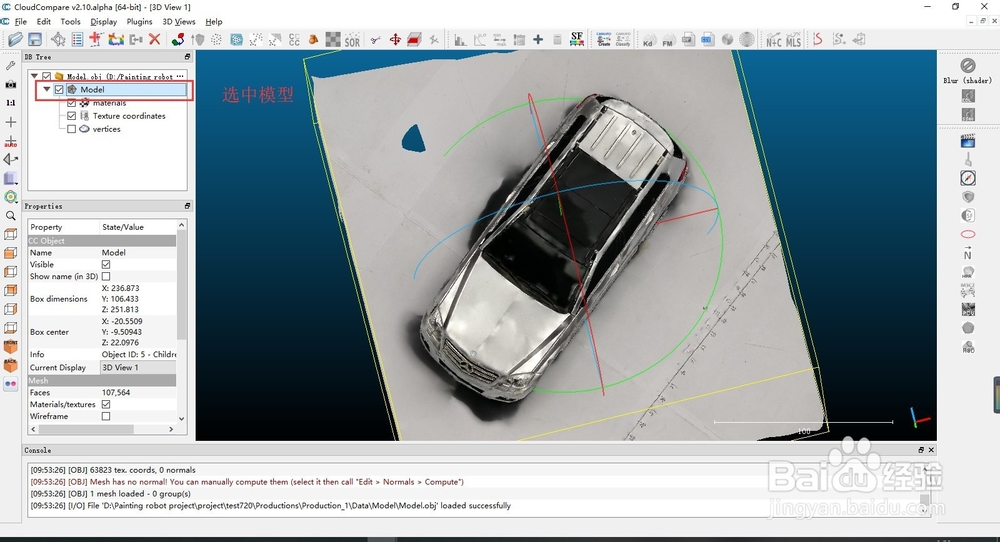The height and width of the screenshot is (542, 1000).
Task: Open the Help menu
Action: coord(214,22)
